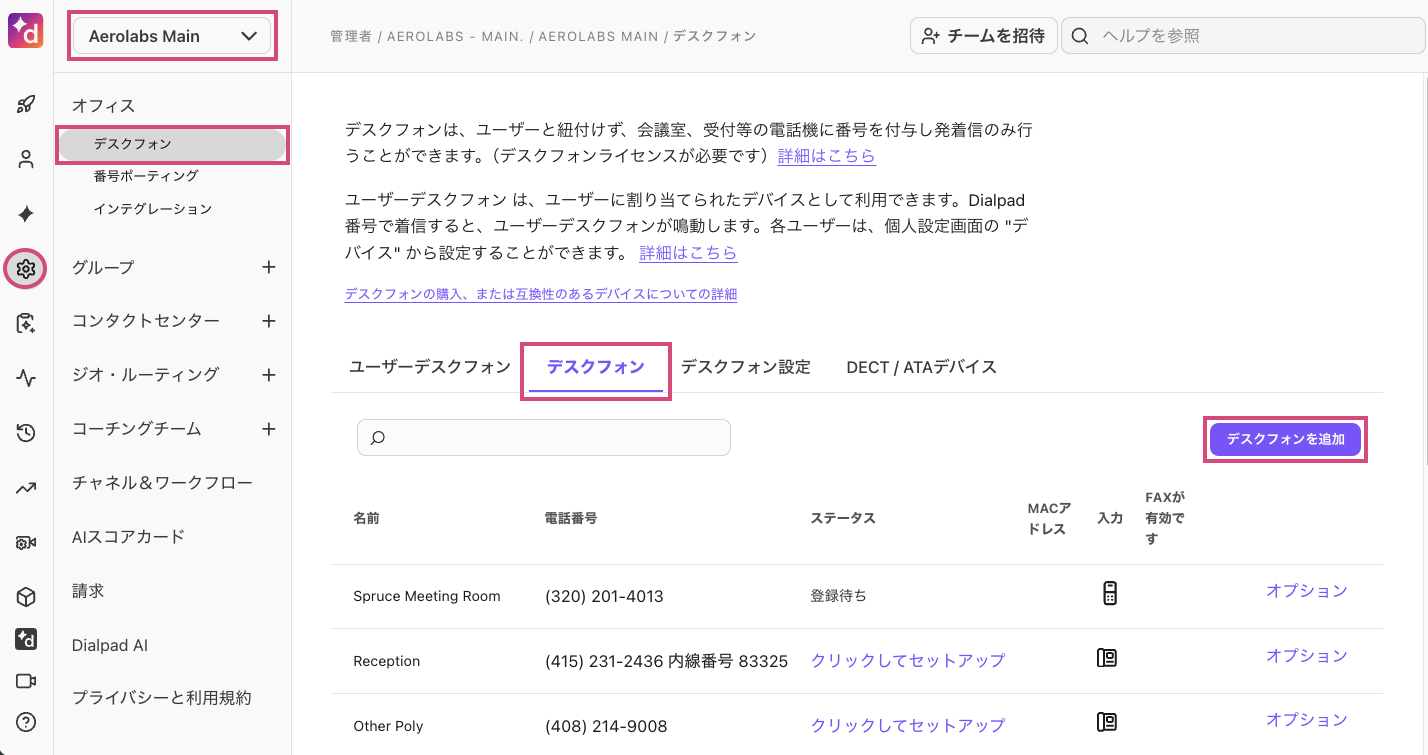Click the チームを招待 button
Screen dimensions: 1428x755
[x=983, y=36]
